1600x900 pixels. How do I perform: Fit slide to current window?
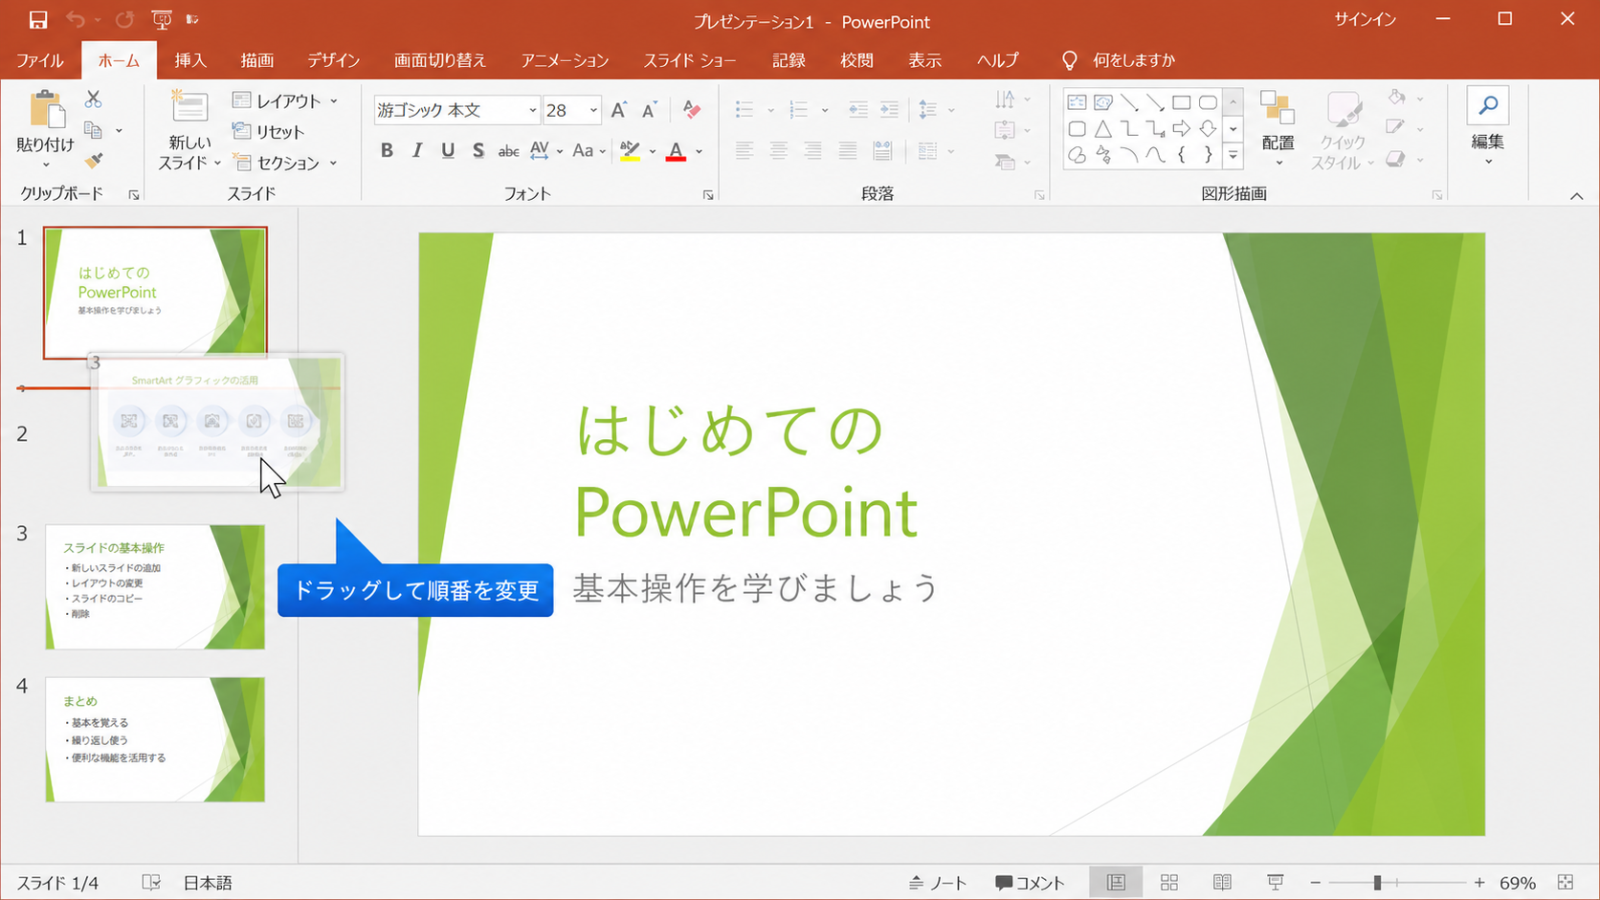coord(1566,883)
